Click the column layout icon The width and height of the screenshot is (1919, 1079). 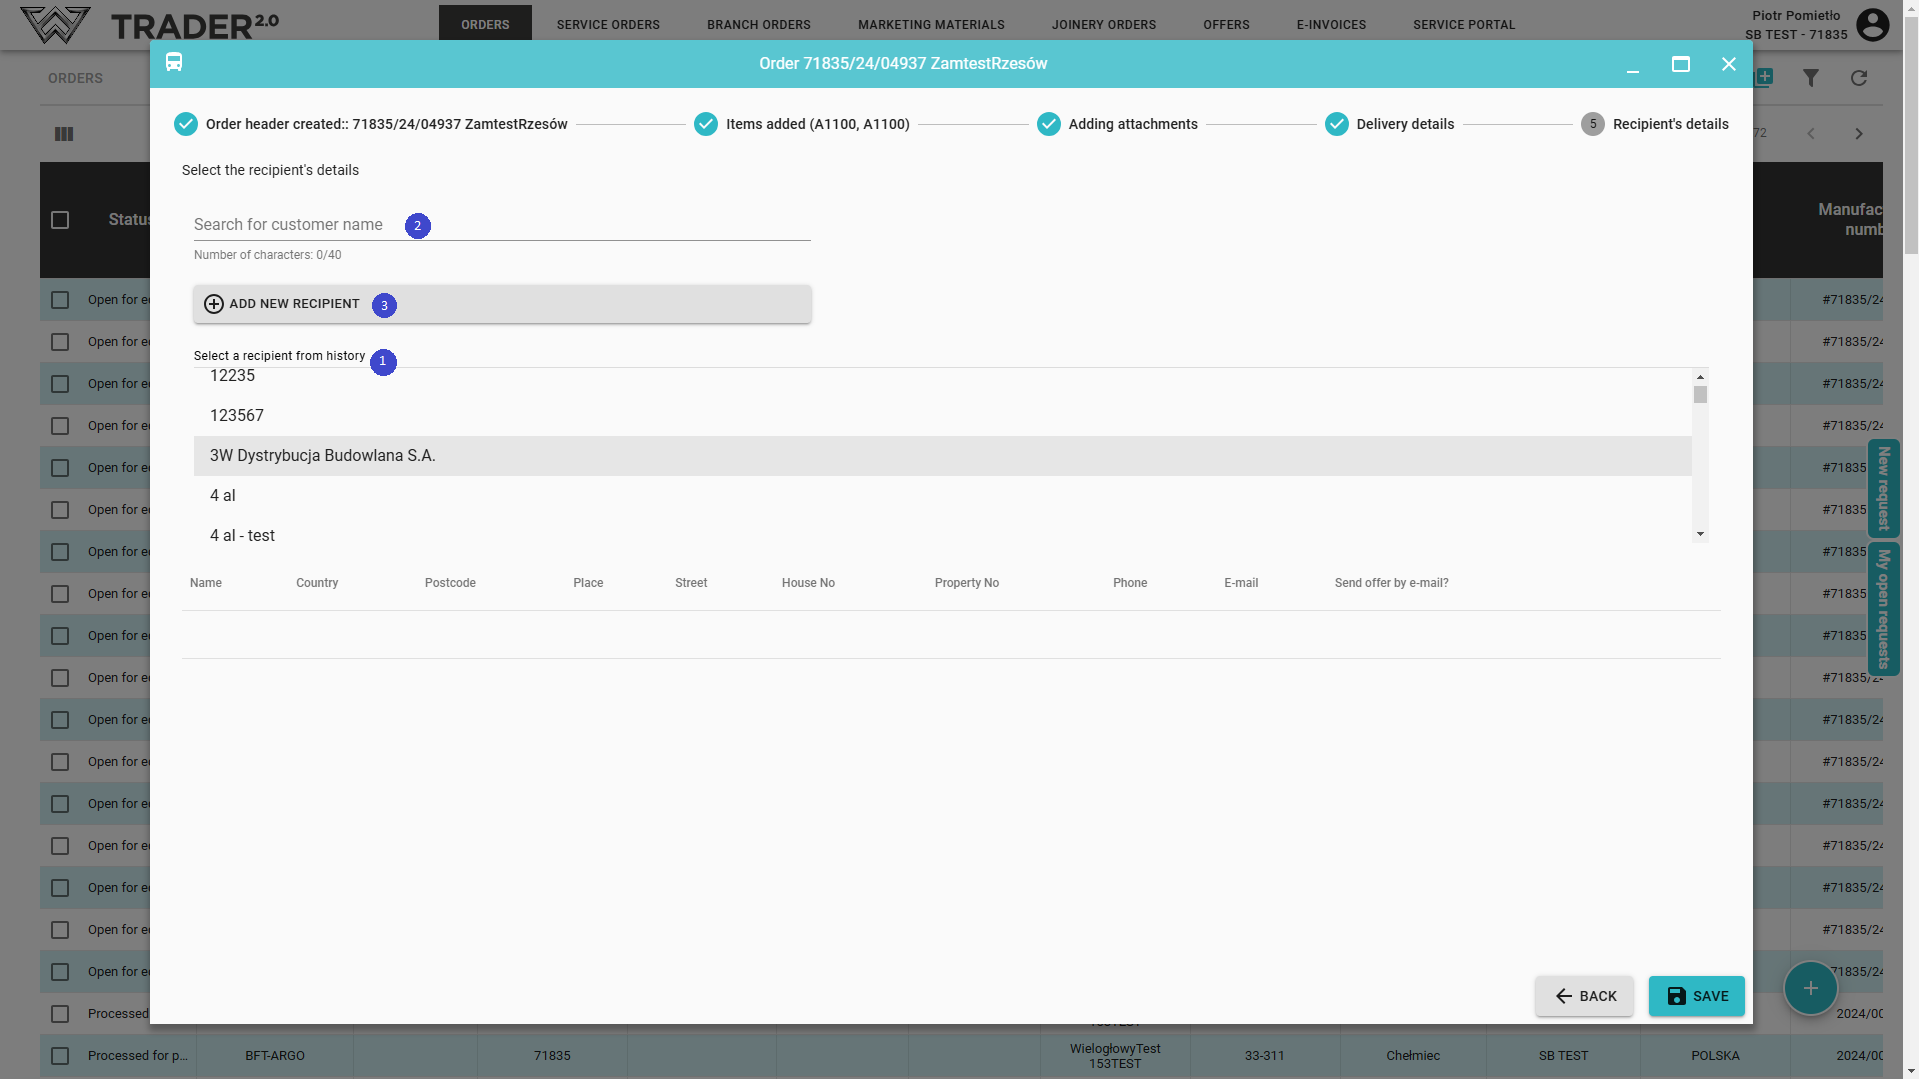coord(64,134)
